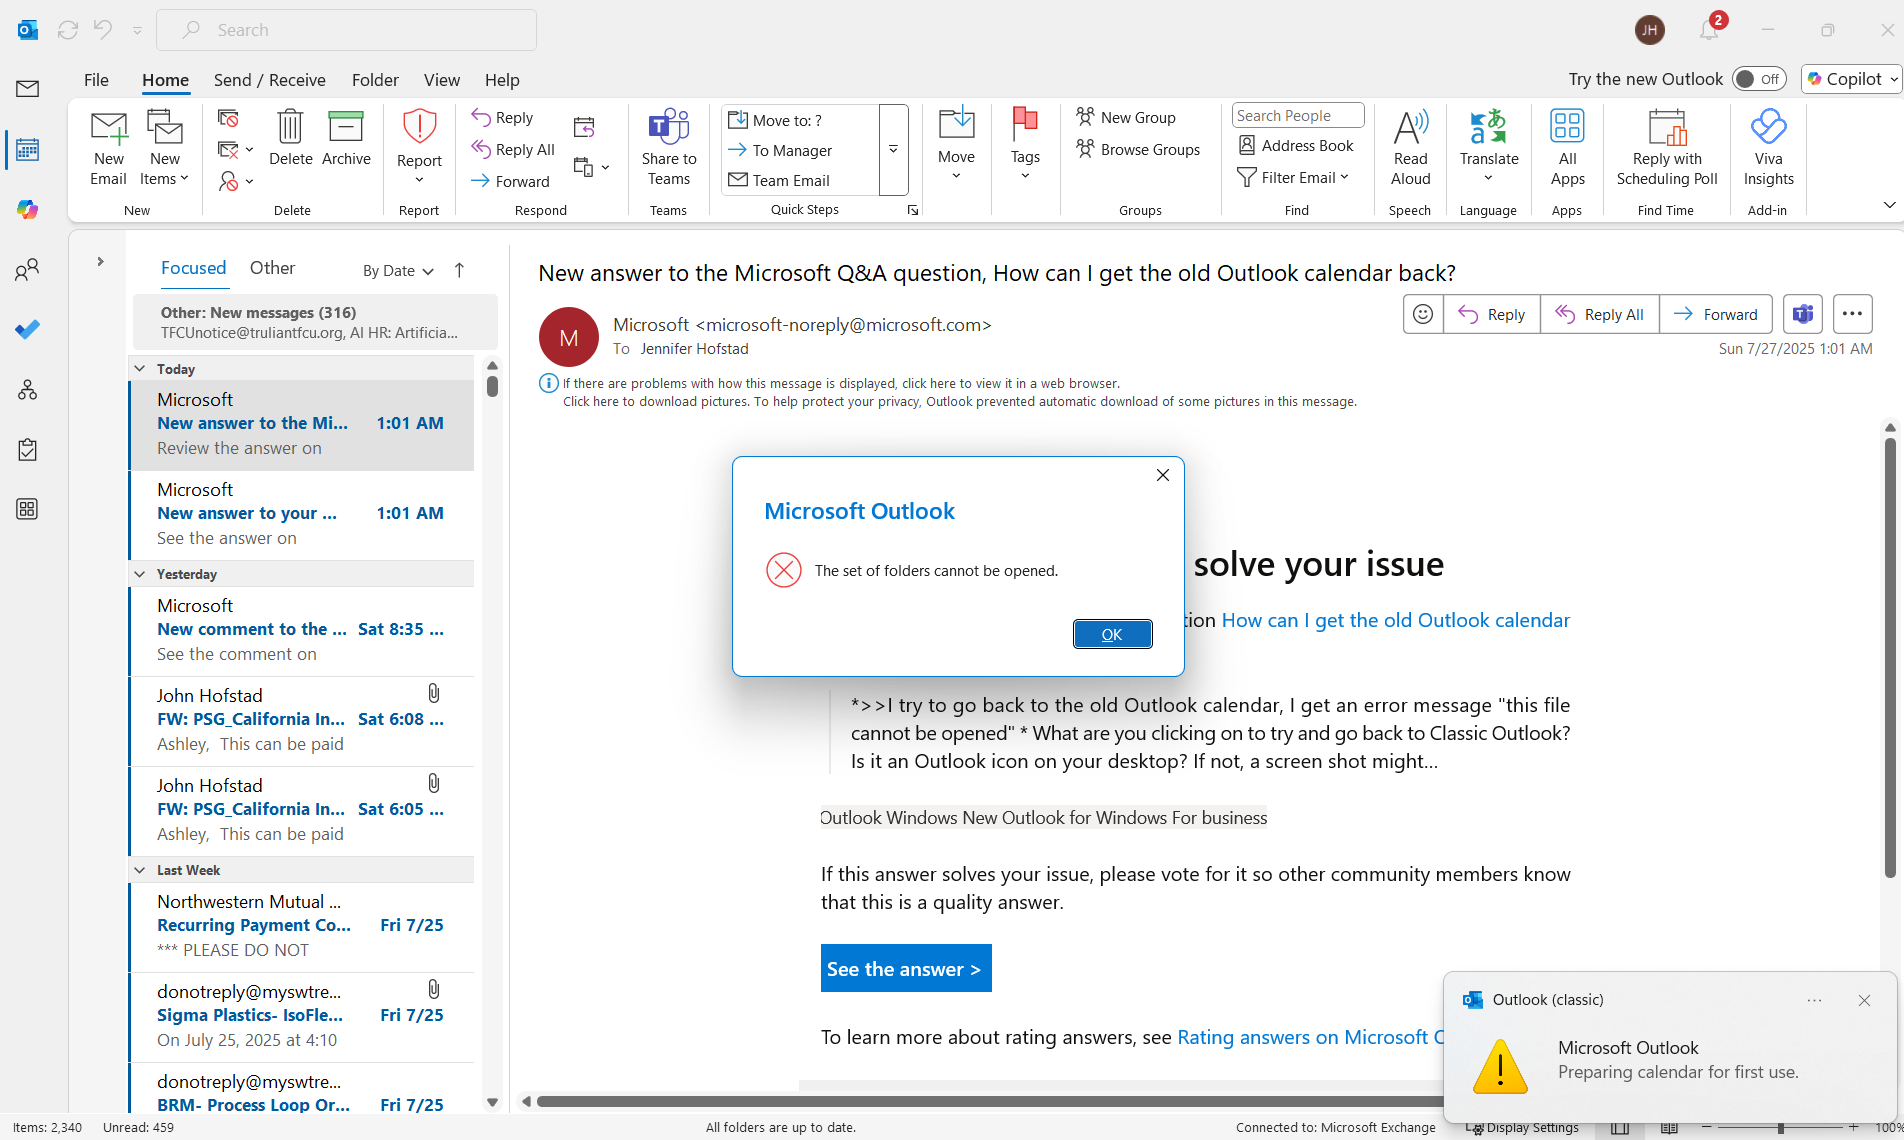The image size is (1904, 1140).
Task: Open 'How can I get the old Outlook calendar' link
Action: tap(1395, 620)
